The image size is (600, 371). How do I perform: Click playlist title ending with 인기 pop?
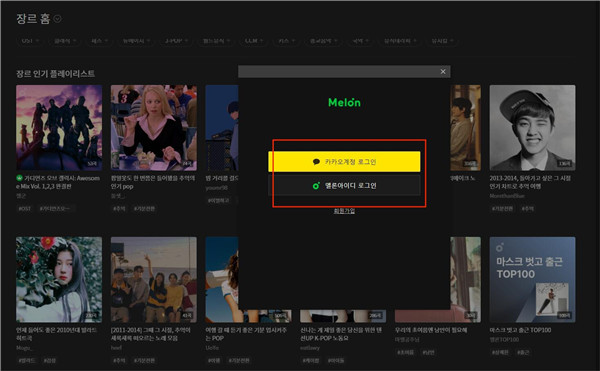[x=153, y=182]
